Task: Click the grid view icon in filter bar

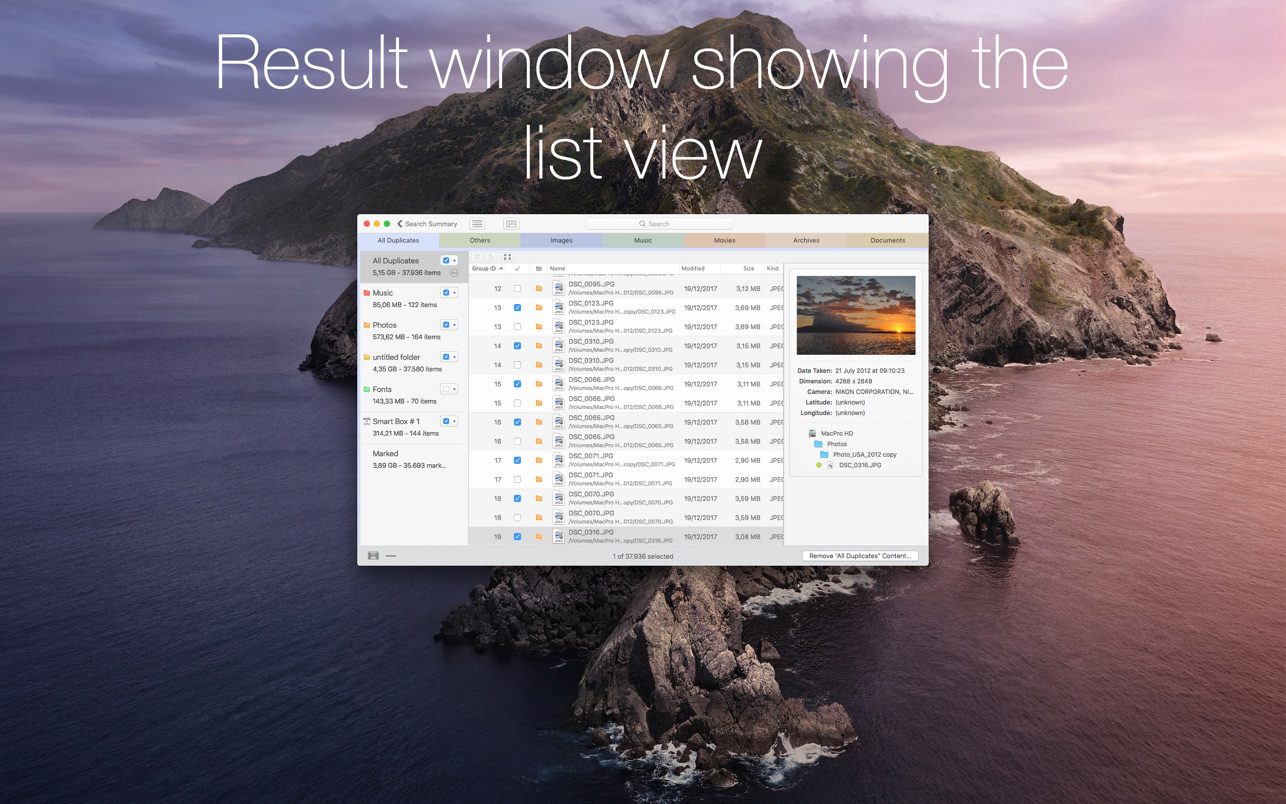Action: [x=507, y=257]
